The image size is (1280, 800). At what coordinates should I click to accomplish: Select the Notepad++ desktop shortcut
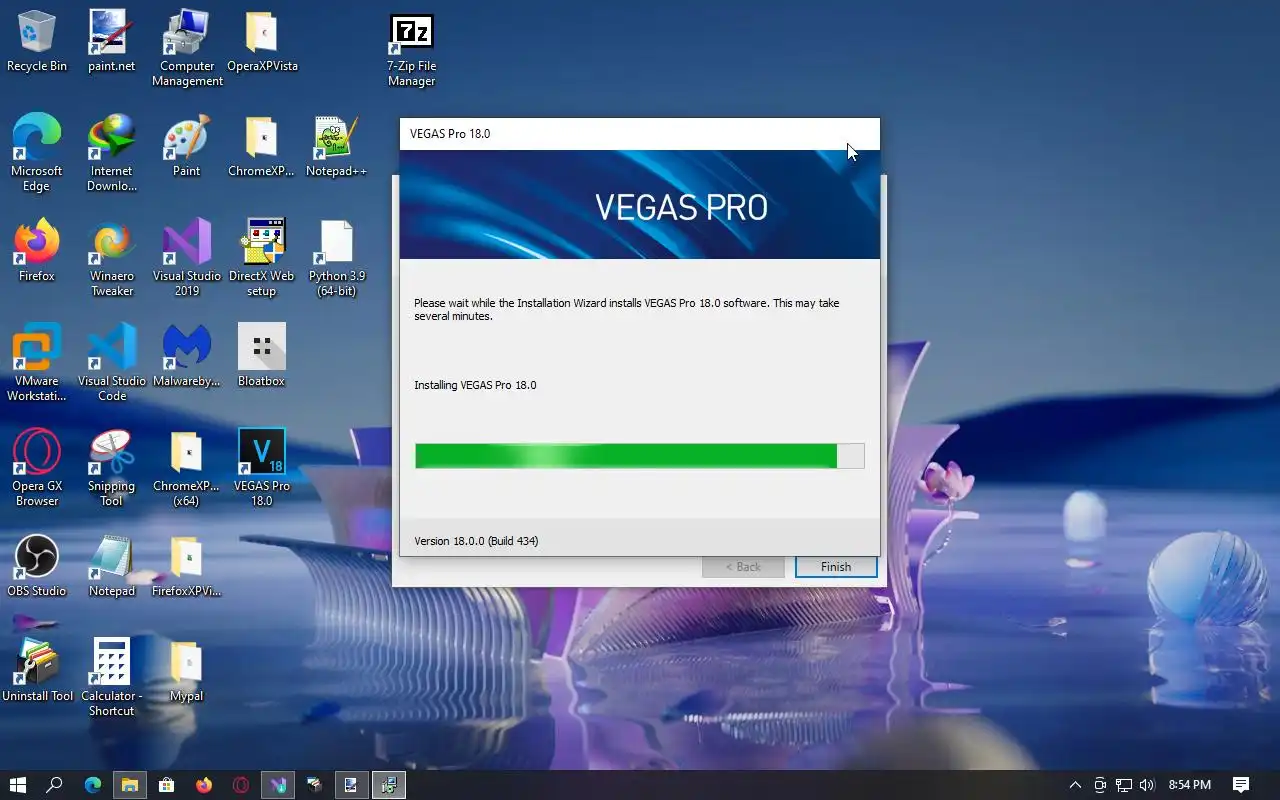[336, 146]
